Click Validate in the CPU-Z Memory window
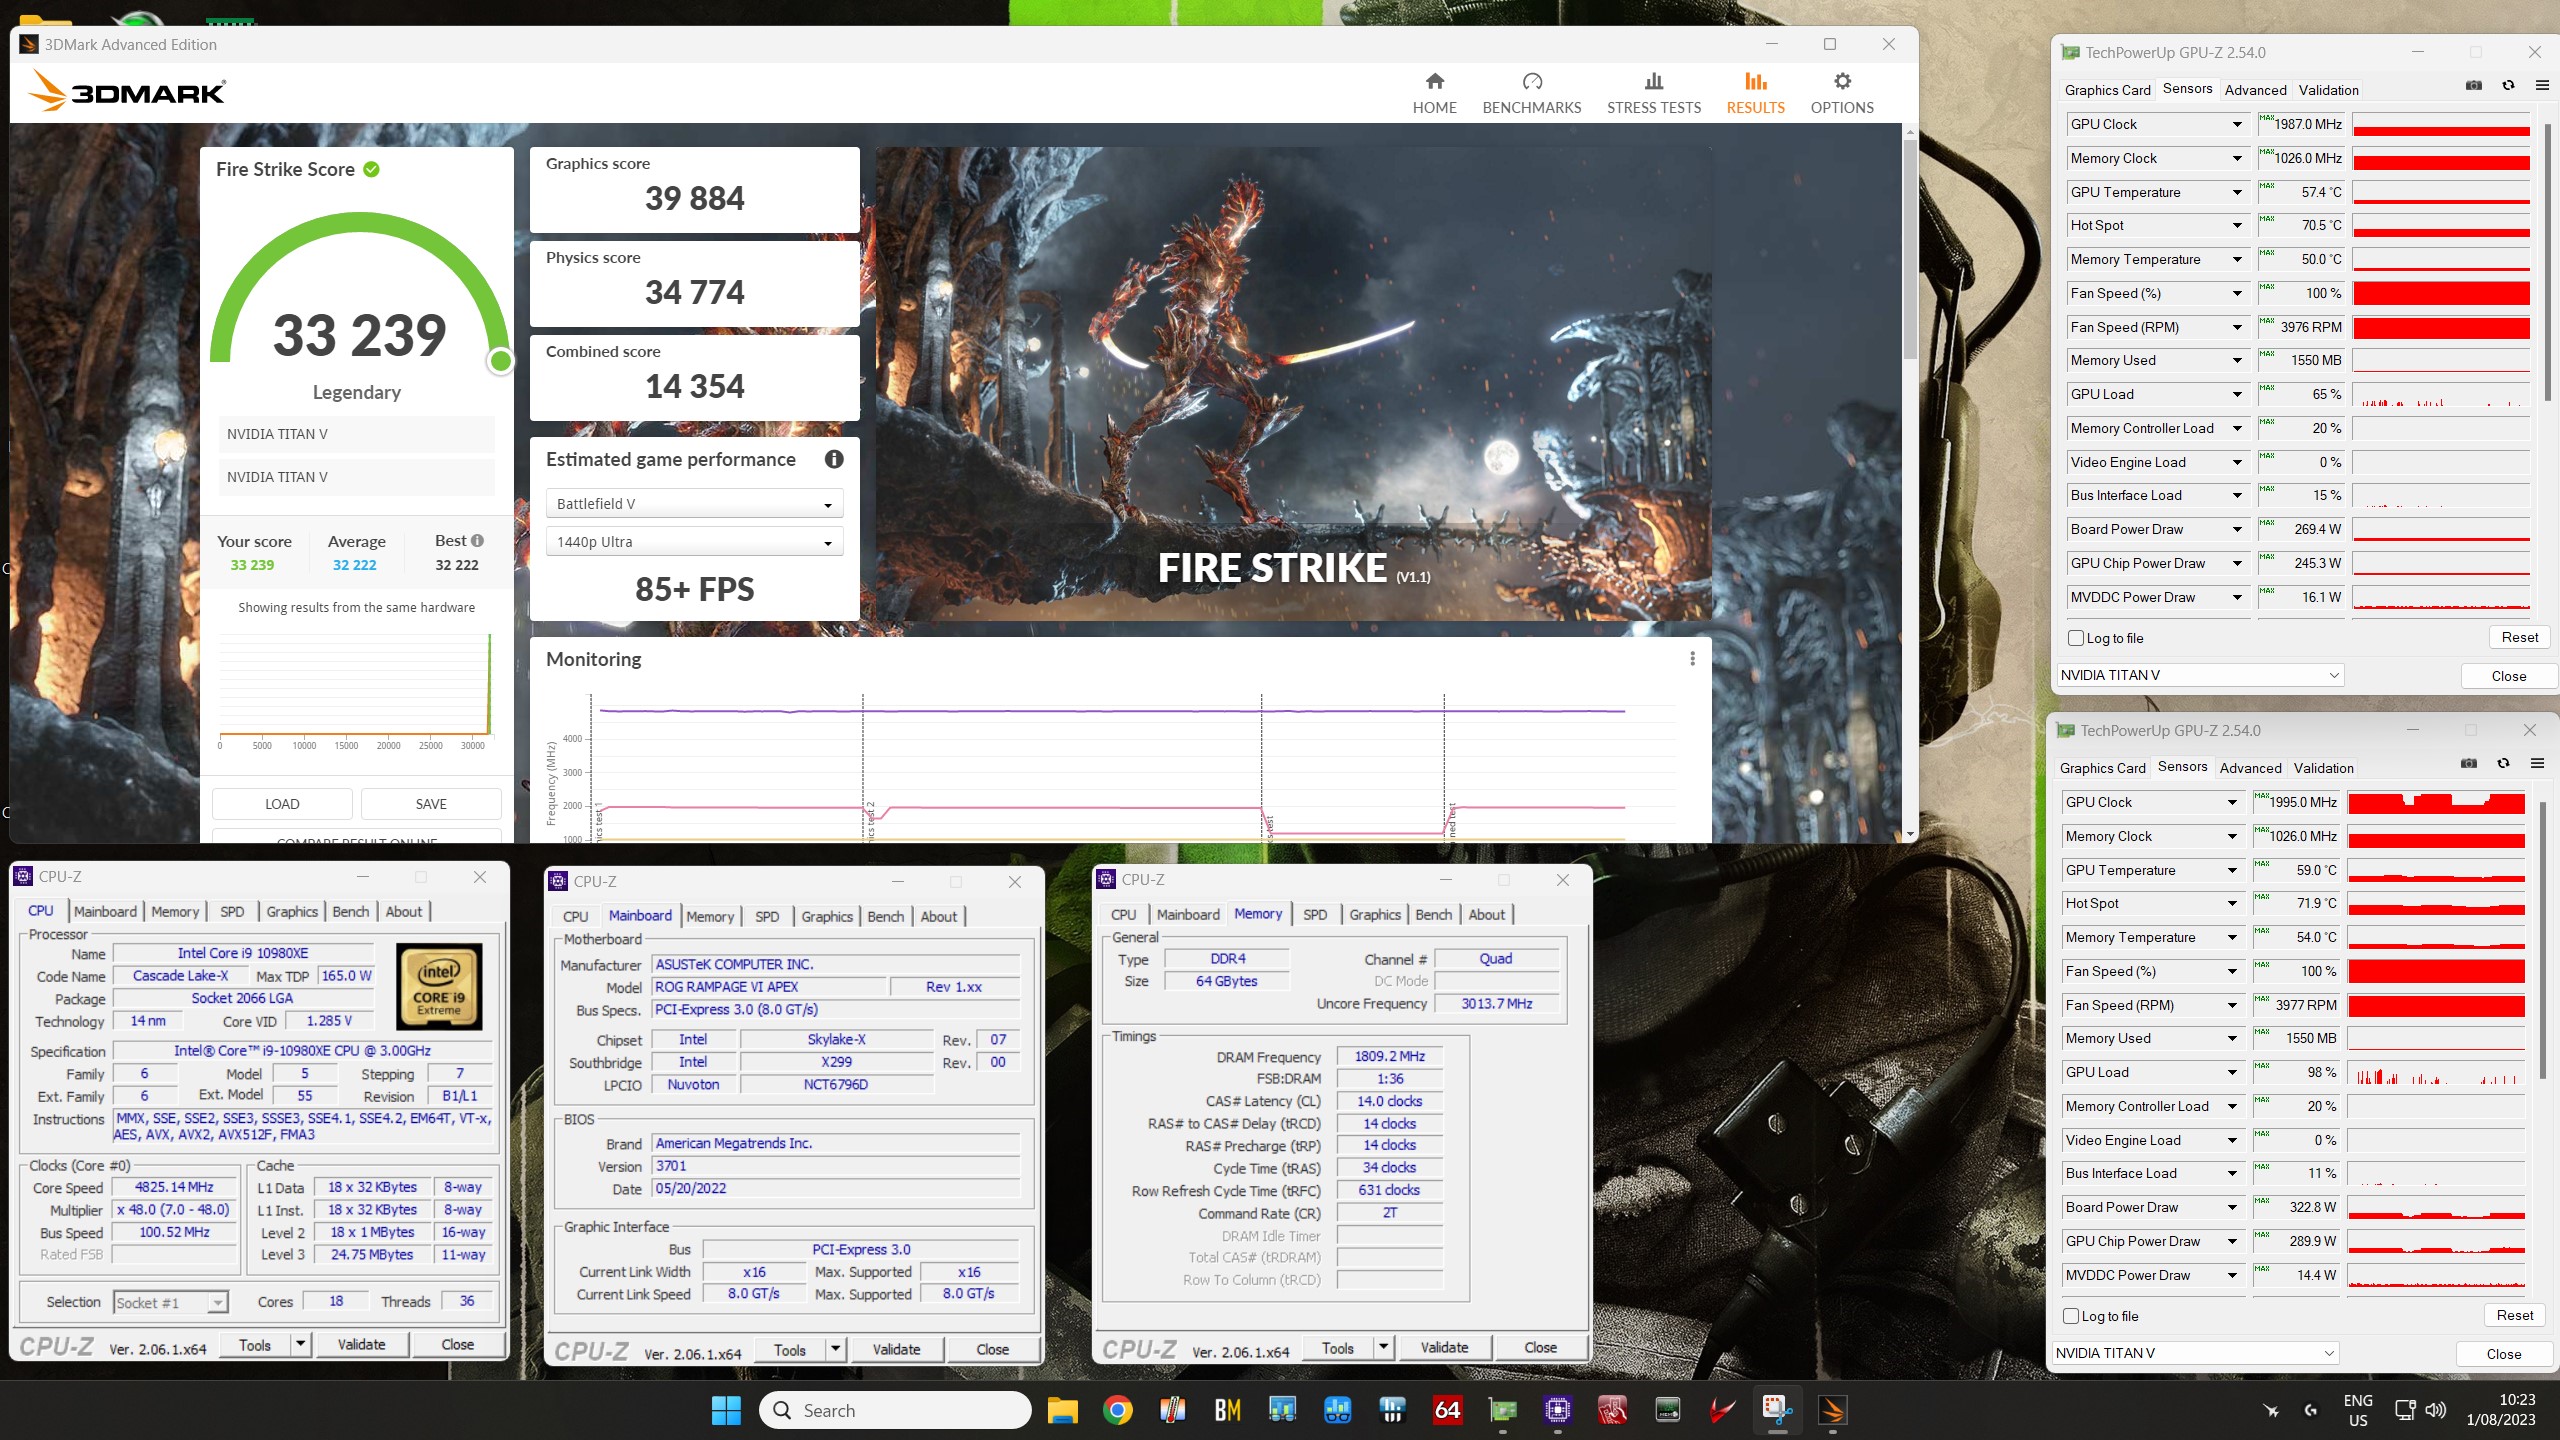Viewport: 2560px width, 1440px height. tap(1444, 1347)
